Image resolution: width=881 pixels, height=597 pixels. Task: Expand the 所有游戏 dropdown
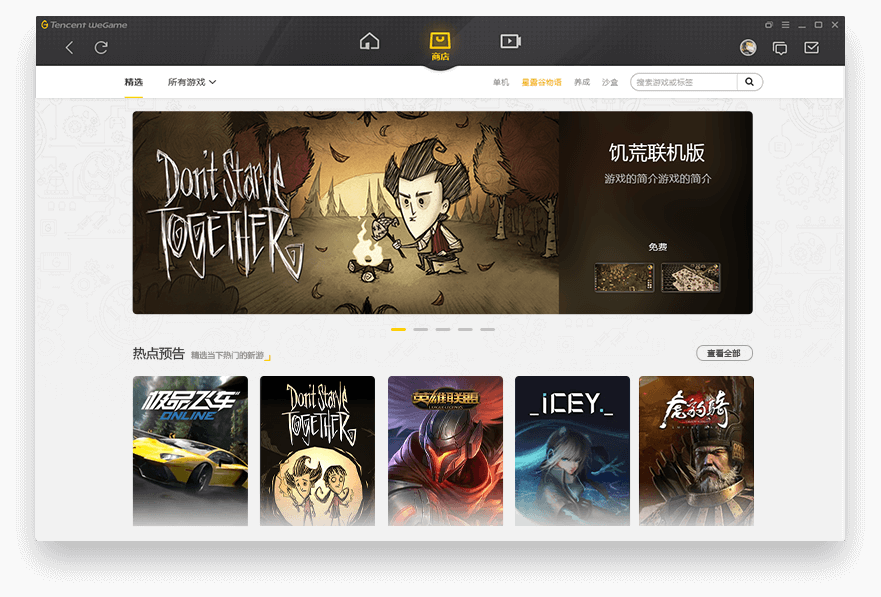click(192, 82)
